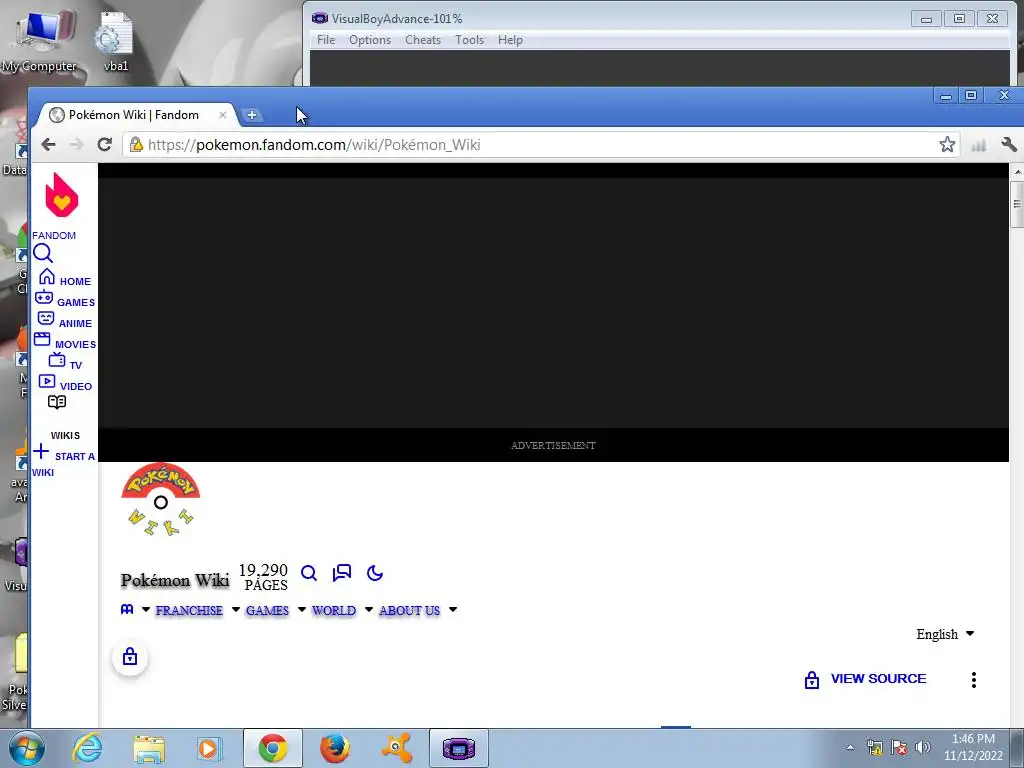The width and height of the screenshot is (1024, 768).
Task: Click the Pokémon Wiki title link
Action: click(x=175, y=580)
